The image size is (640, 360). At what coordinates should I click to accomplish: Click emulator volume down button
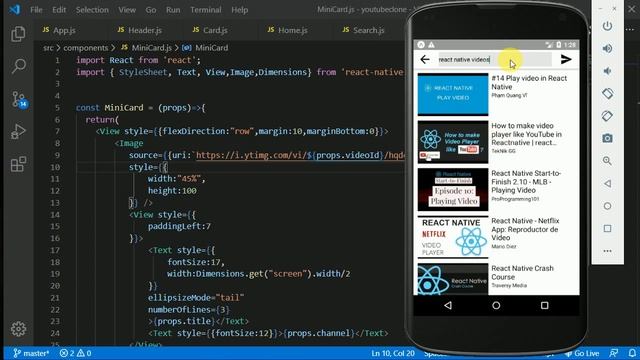click(x=607, y=71)
